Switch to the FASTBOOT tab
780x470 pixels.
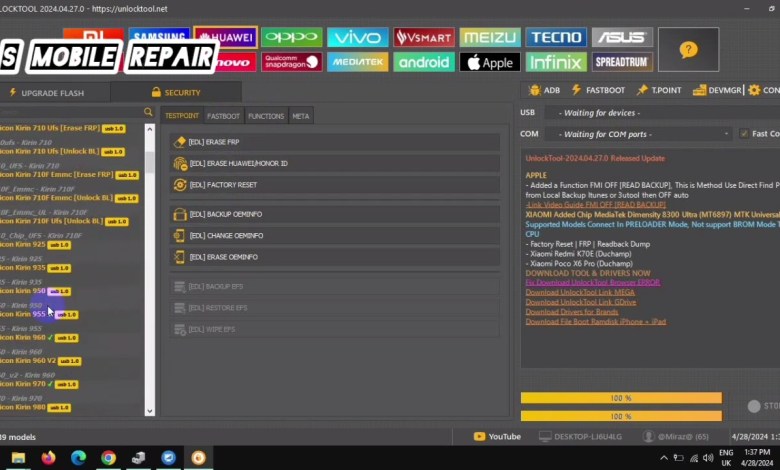coord(223,116)
